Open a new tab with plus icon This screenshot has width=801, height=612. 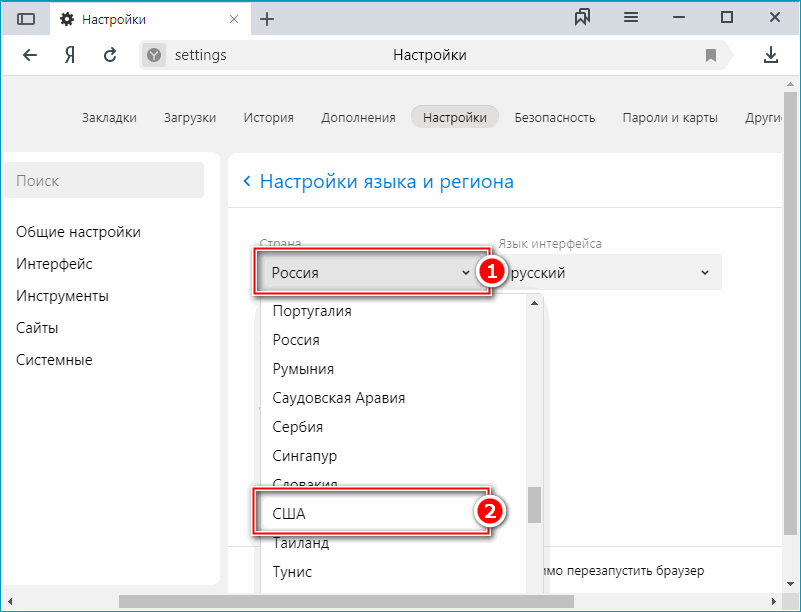pos(267,19)
